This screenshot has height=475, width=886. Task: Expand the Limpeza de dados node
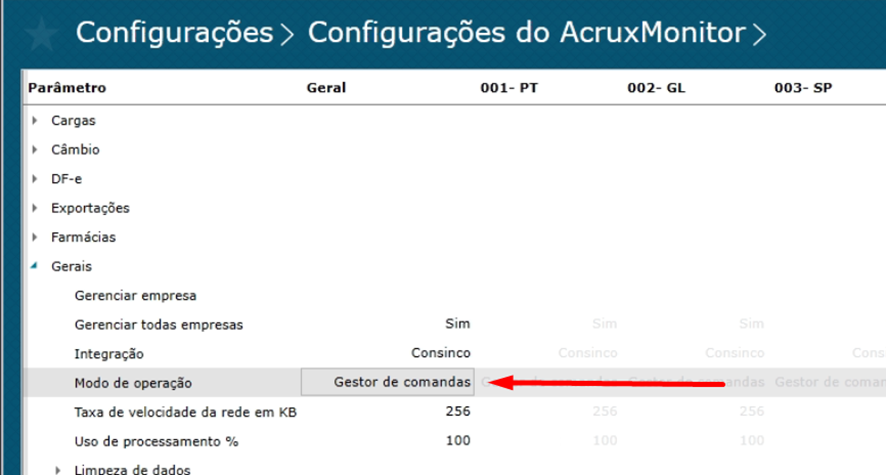coord(59,469)
